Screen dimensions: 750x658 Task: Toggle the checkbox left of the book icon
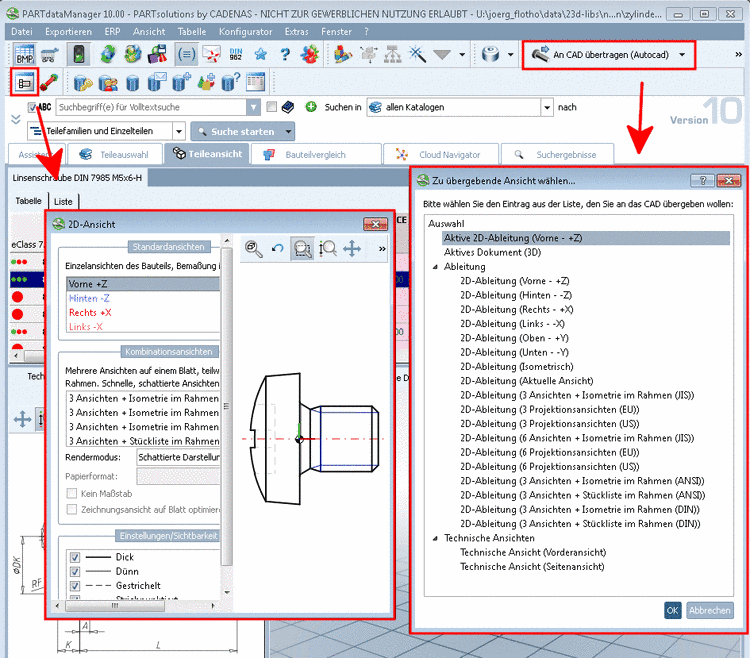pos(271,107)
